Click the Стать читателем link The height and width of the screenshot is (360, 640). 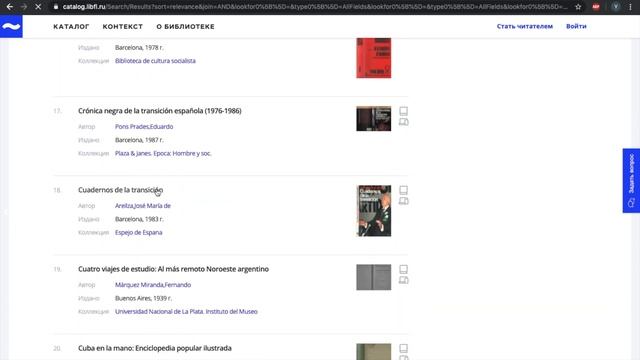coord(524,26)
